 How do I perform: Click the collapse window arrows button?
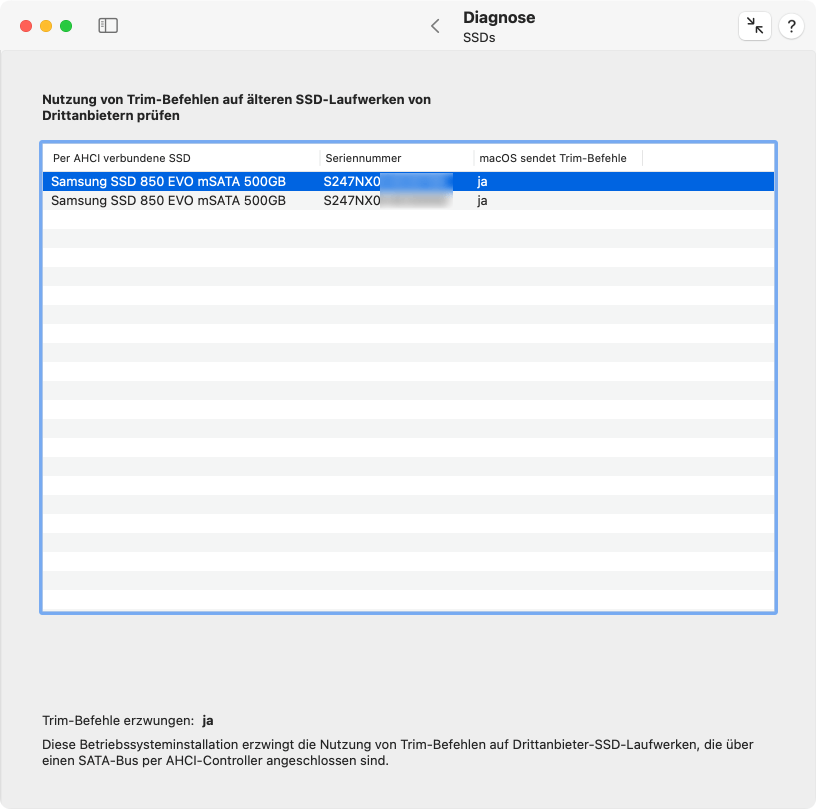point(754,25)
